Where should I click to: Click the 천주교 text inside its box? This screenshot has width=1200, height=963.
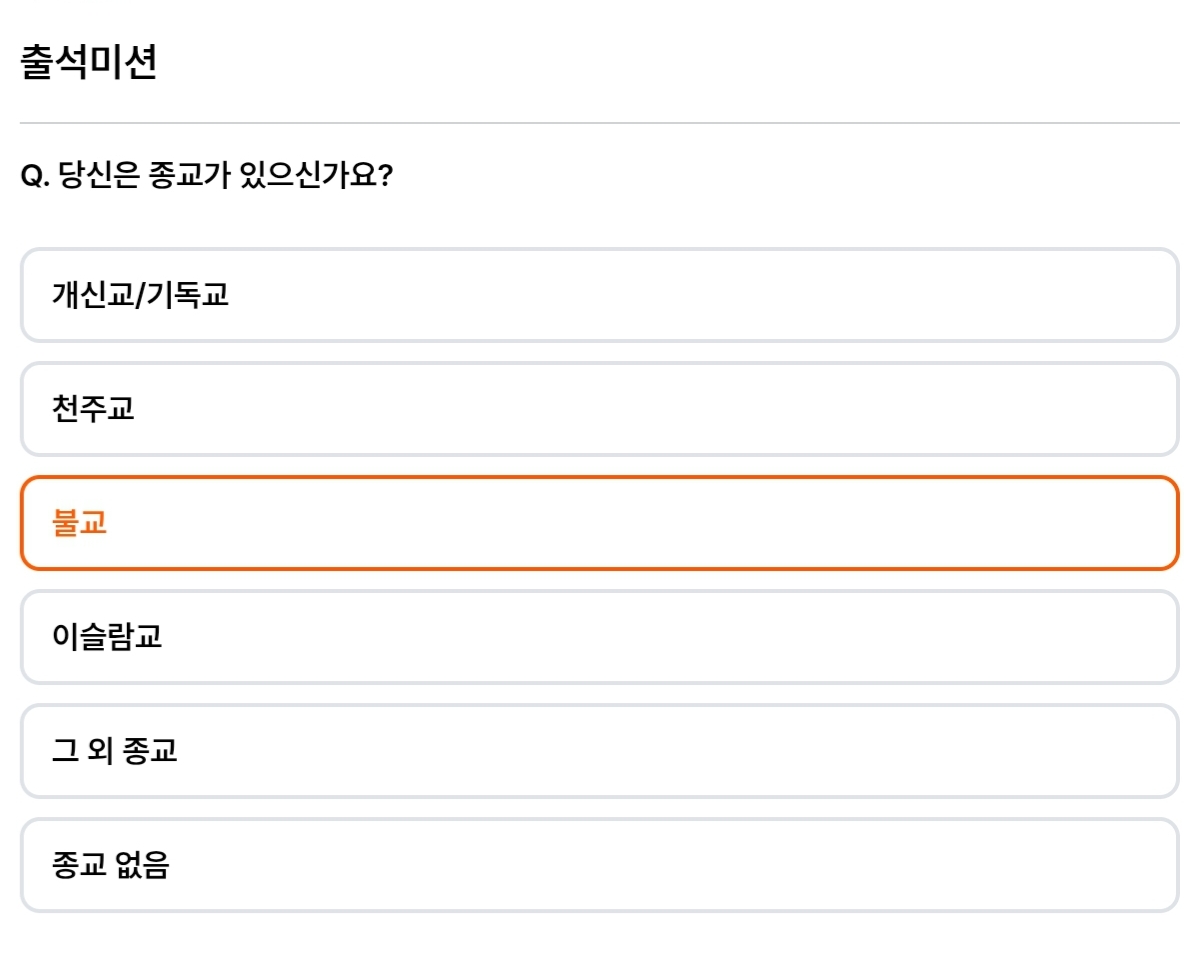tap(93, 409)
